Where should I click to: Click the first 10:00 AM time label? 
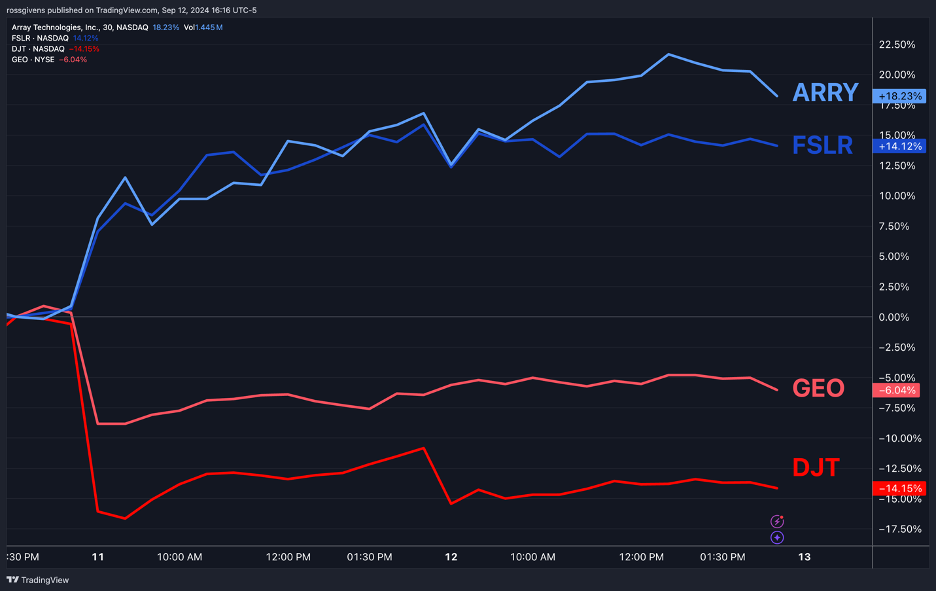[x=180, y=557]
